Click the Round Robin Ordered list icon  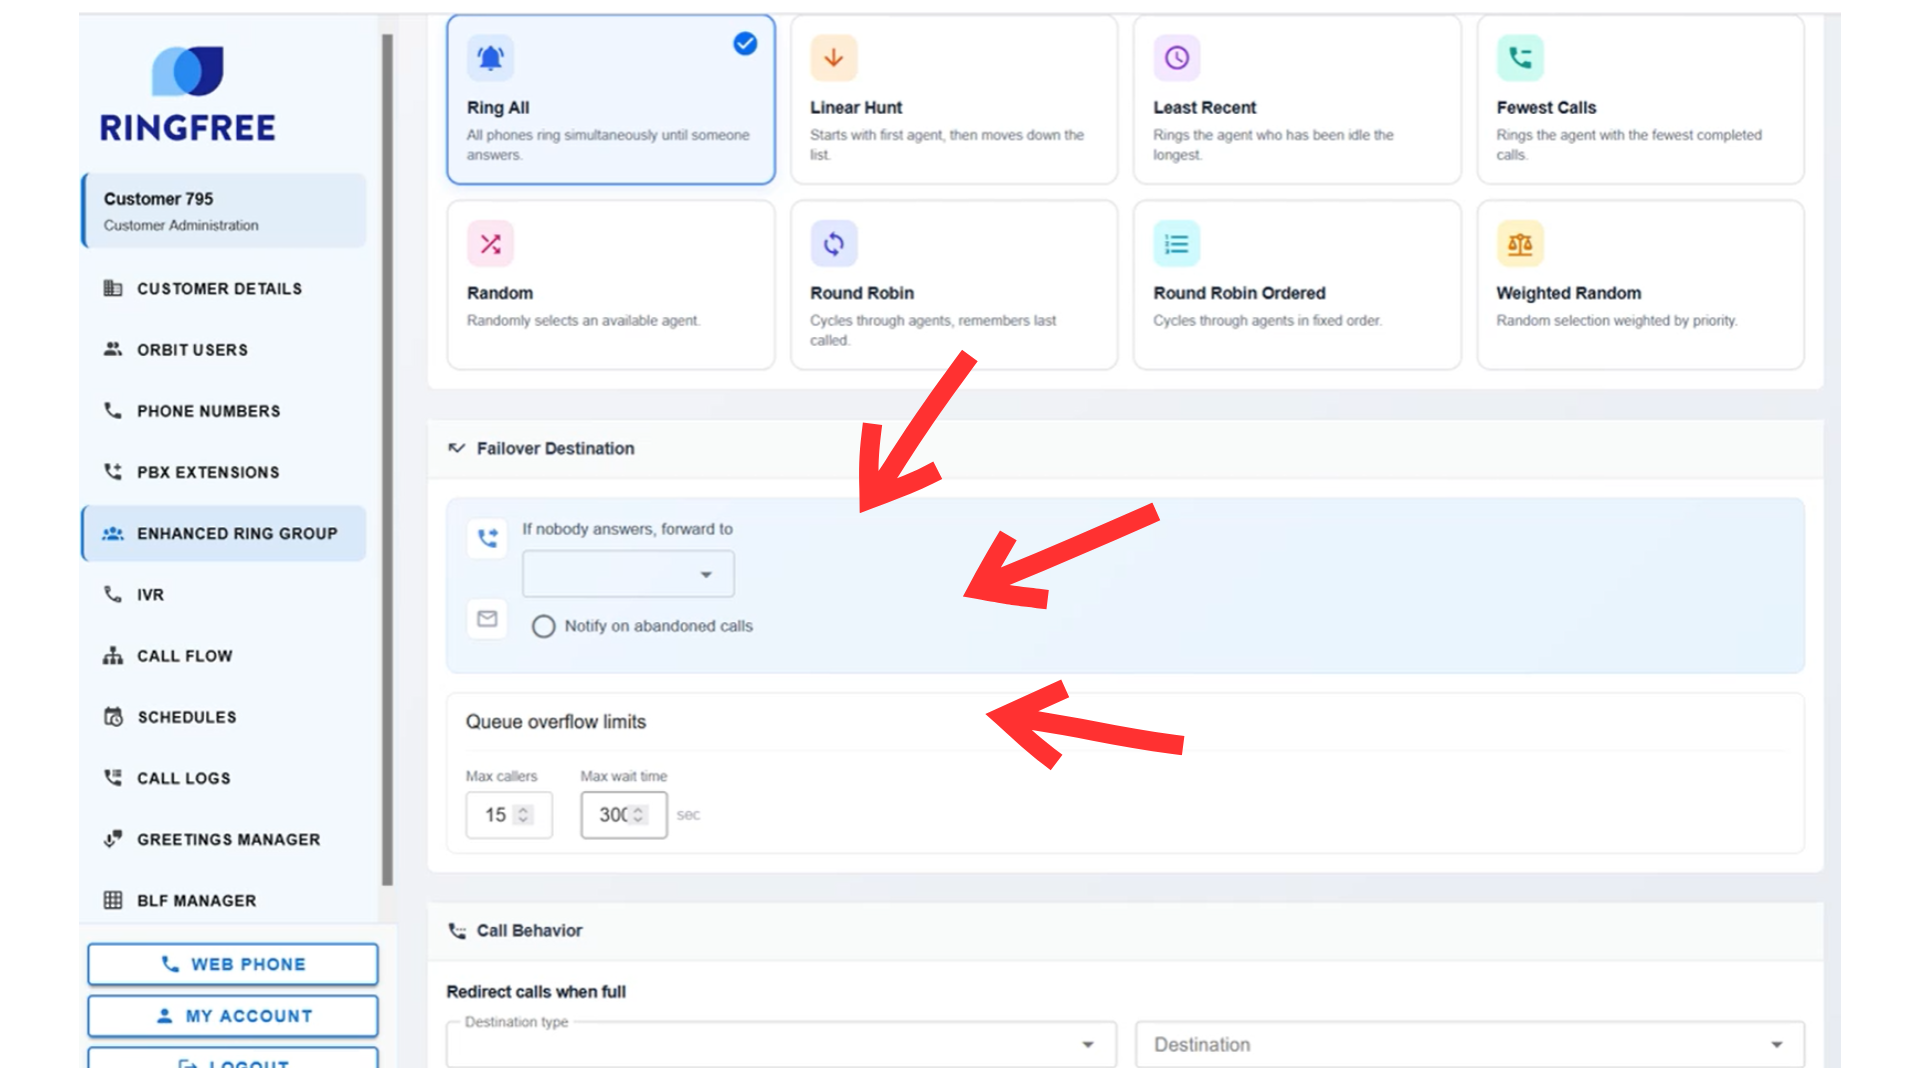click(1176, 244)
